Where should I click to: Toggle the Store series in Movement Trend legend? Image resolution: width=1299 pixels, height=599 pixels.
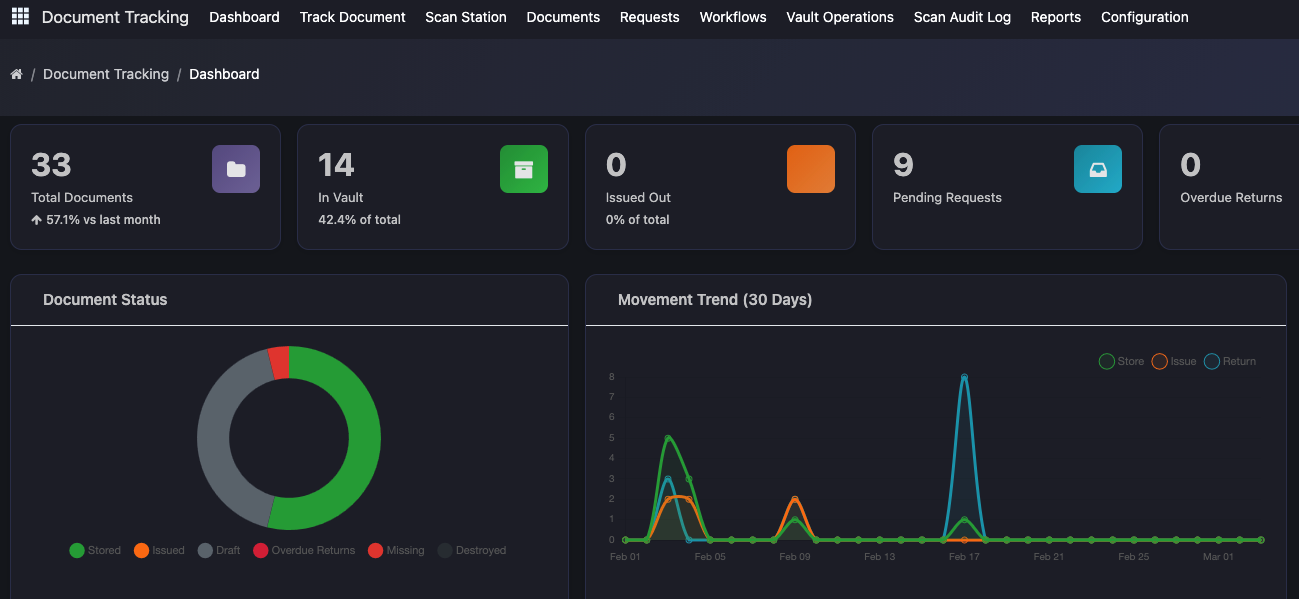1121,361
